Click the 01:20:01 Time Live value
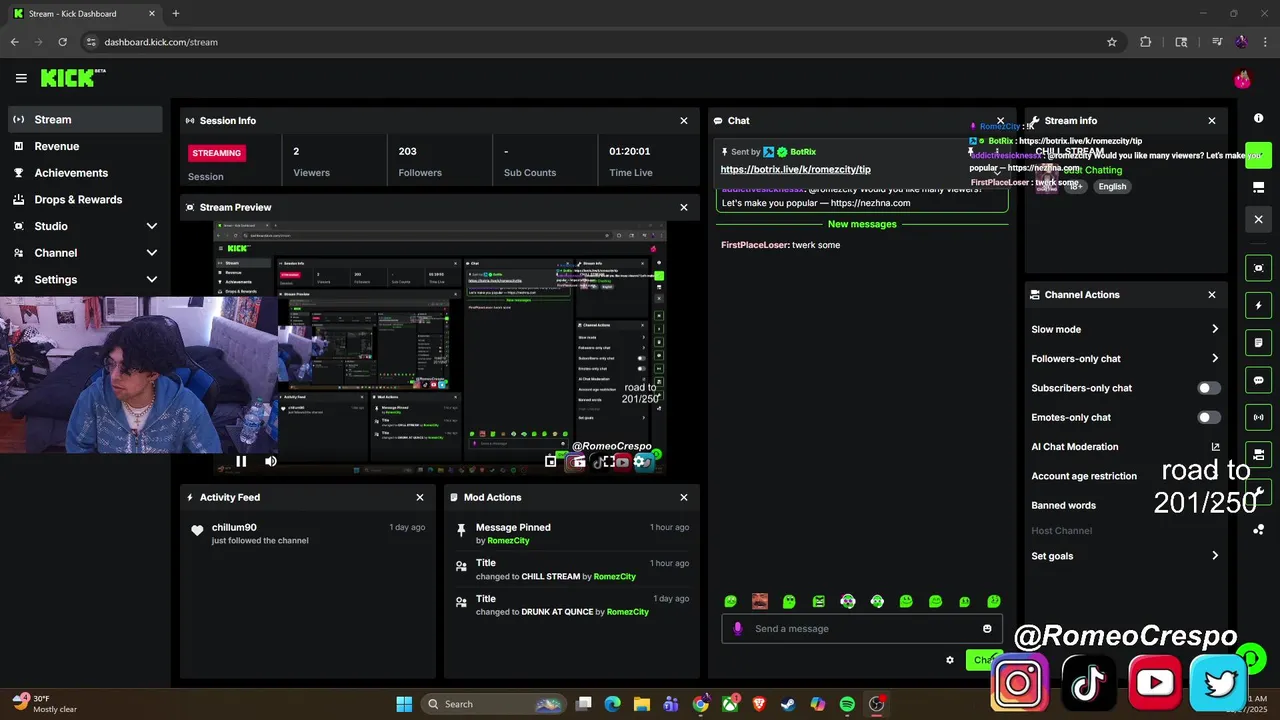 630,152
